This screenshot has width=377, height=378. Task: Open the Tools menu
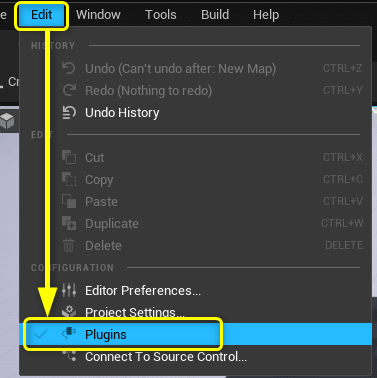[x=161, y=15]
